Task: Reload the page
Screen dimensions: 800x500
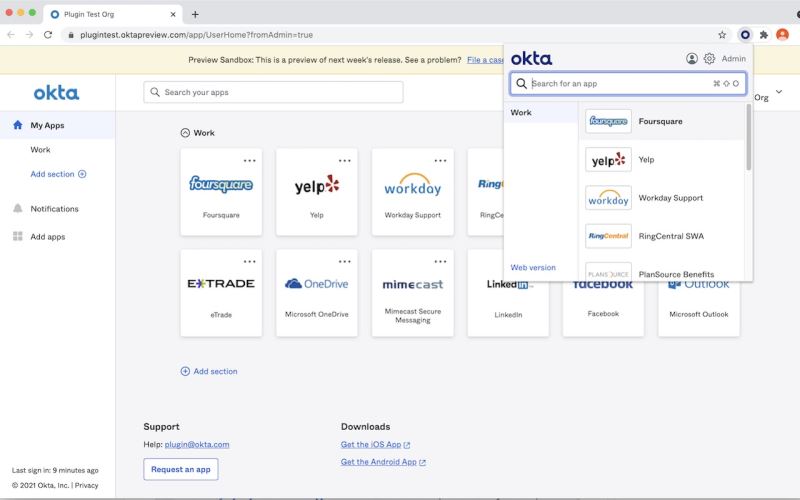Action: (48, 35)
